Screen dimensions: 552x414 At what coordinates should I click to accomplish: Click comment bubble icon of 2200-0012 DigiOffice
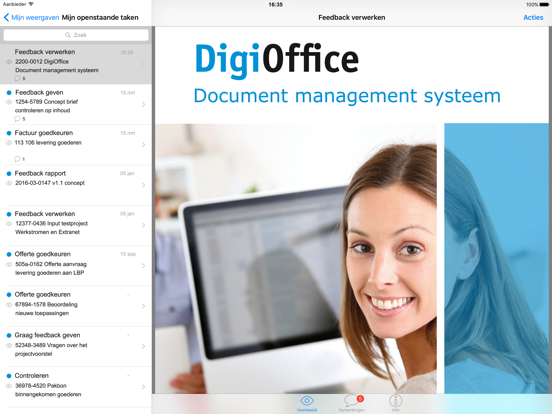(17, 79)
